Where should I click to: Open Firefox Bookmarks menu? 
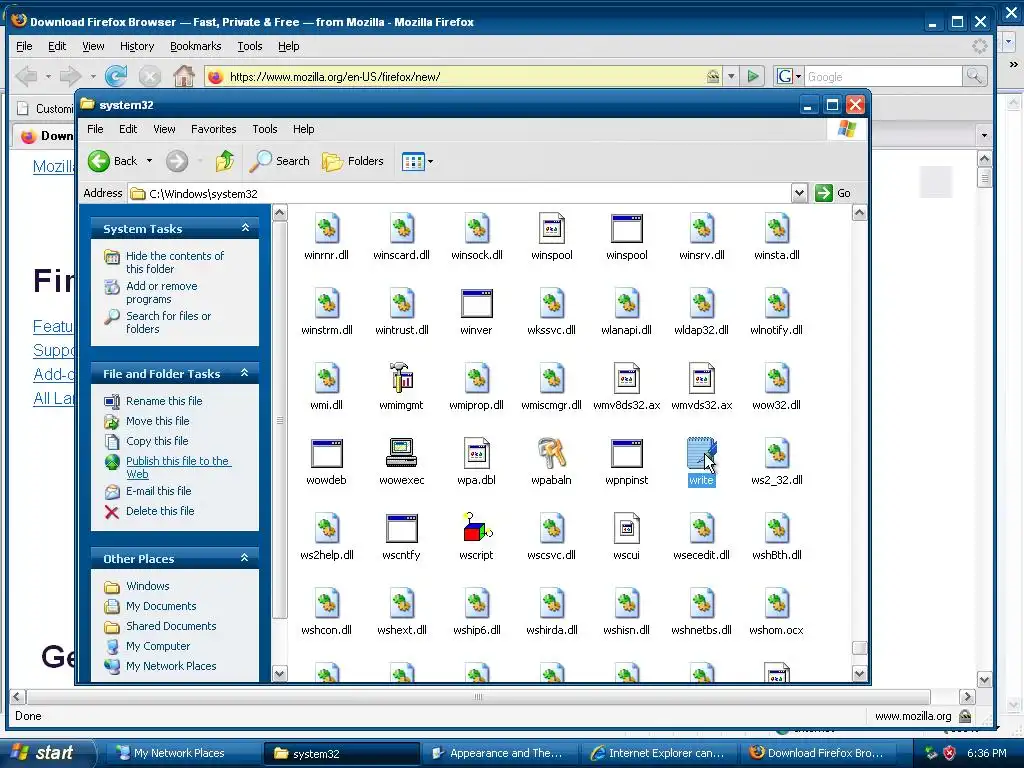click(195, 46)
